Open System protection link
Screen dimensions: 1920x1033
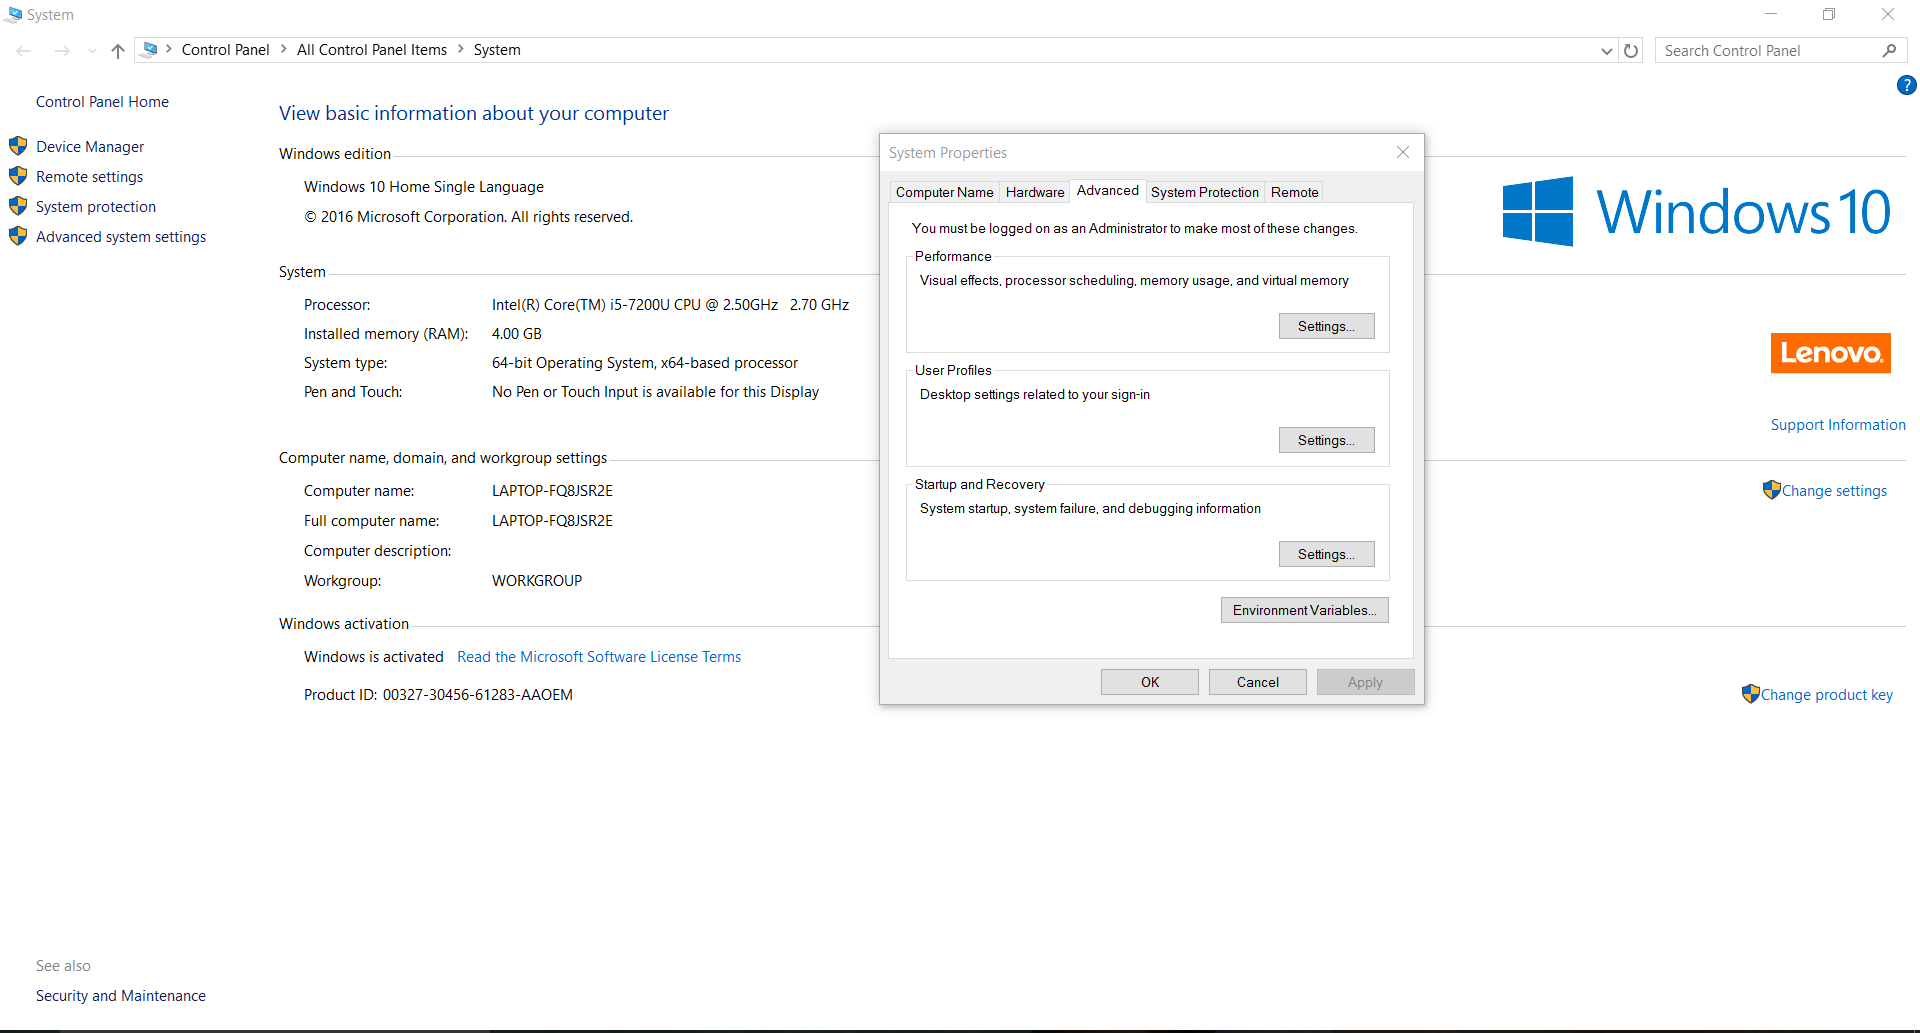(96, 207)
